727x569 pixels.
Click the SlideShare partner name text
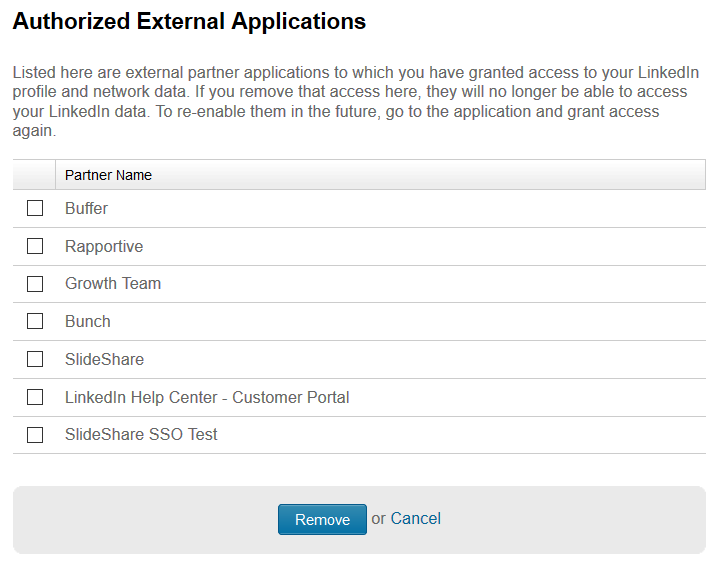pos(104,359)
